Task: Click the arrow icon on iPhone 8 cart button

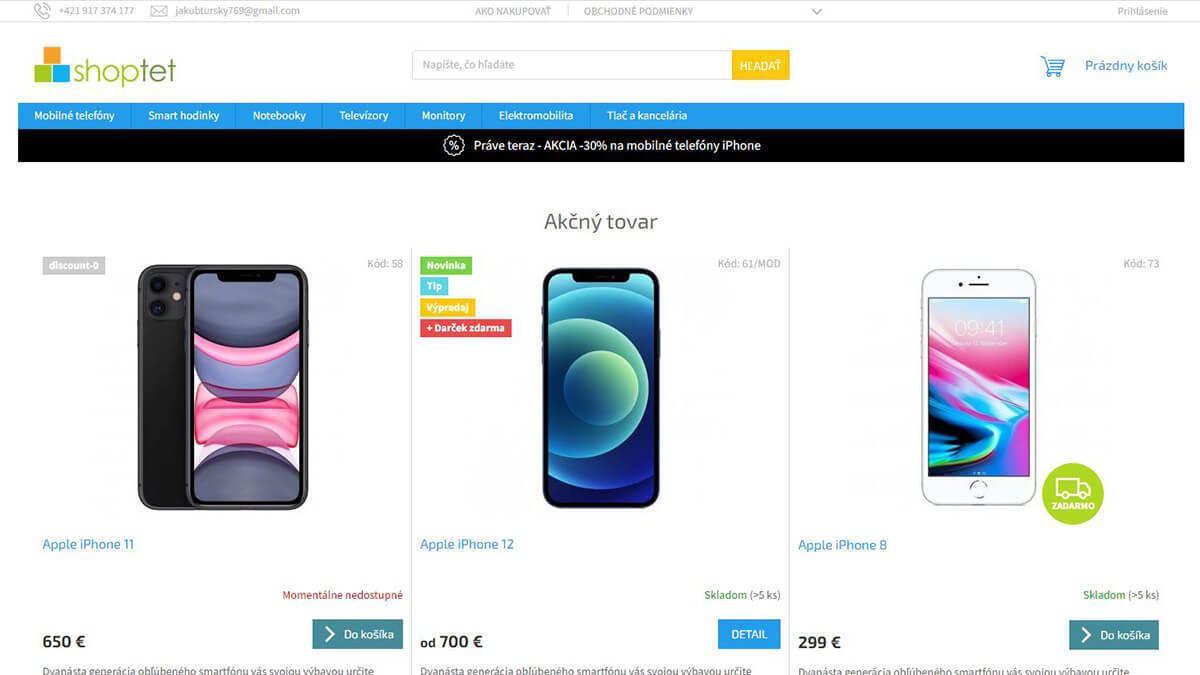Action: 1086,635
